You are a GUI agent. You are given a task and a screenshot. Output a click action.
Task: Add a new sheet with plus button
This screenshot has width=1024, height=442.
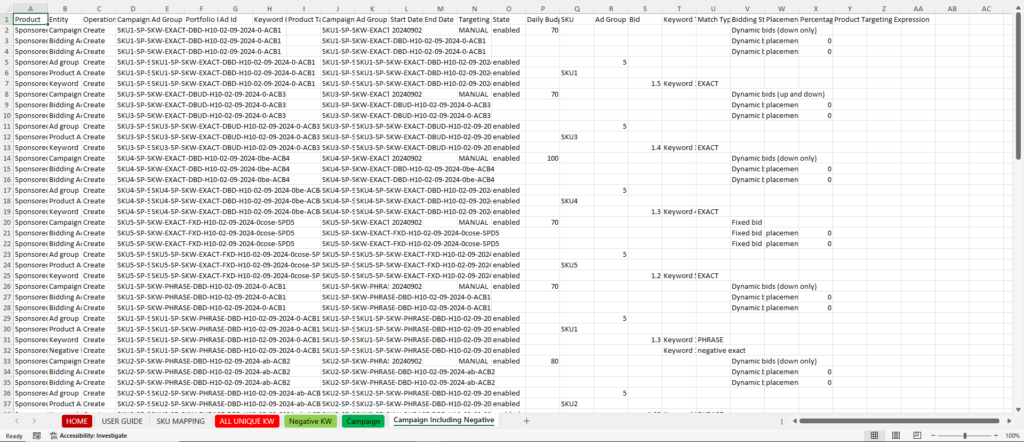point(526,421)
